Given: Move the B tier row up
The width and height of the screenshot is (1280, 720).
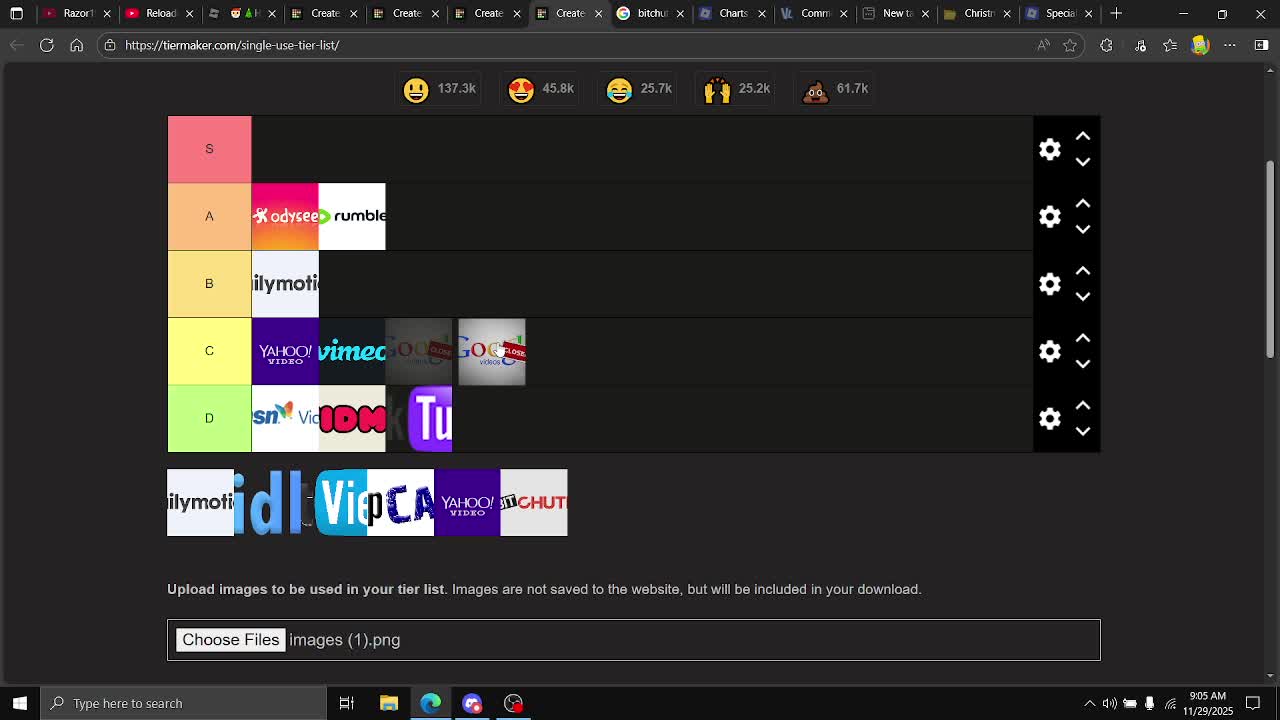Looking at the screenshot, I should 1083,269.
